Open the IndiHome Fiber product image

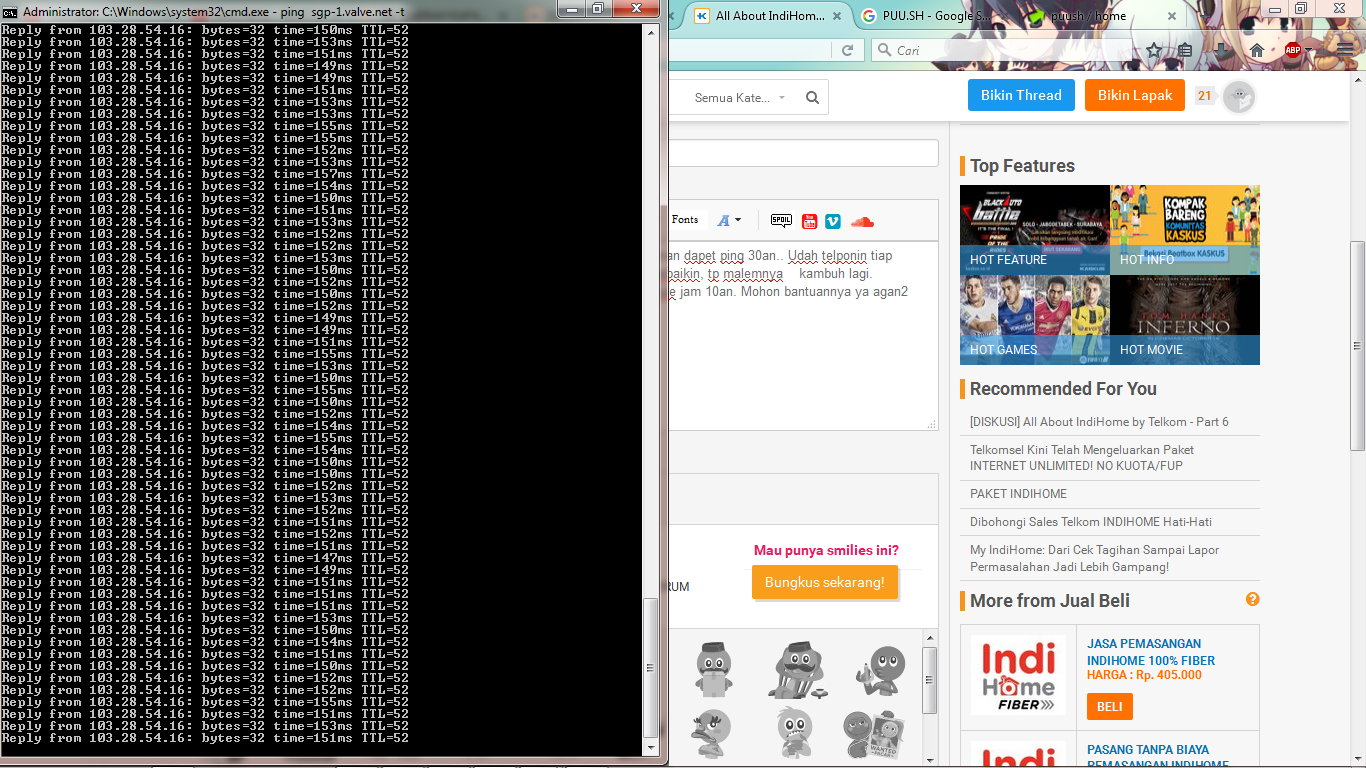pyautogui.click(x=1018, y=675)
